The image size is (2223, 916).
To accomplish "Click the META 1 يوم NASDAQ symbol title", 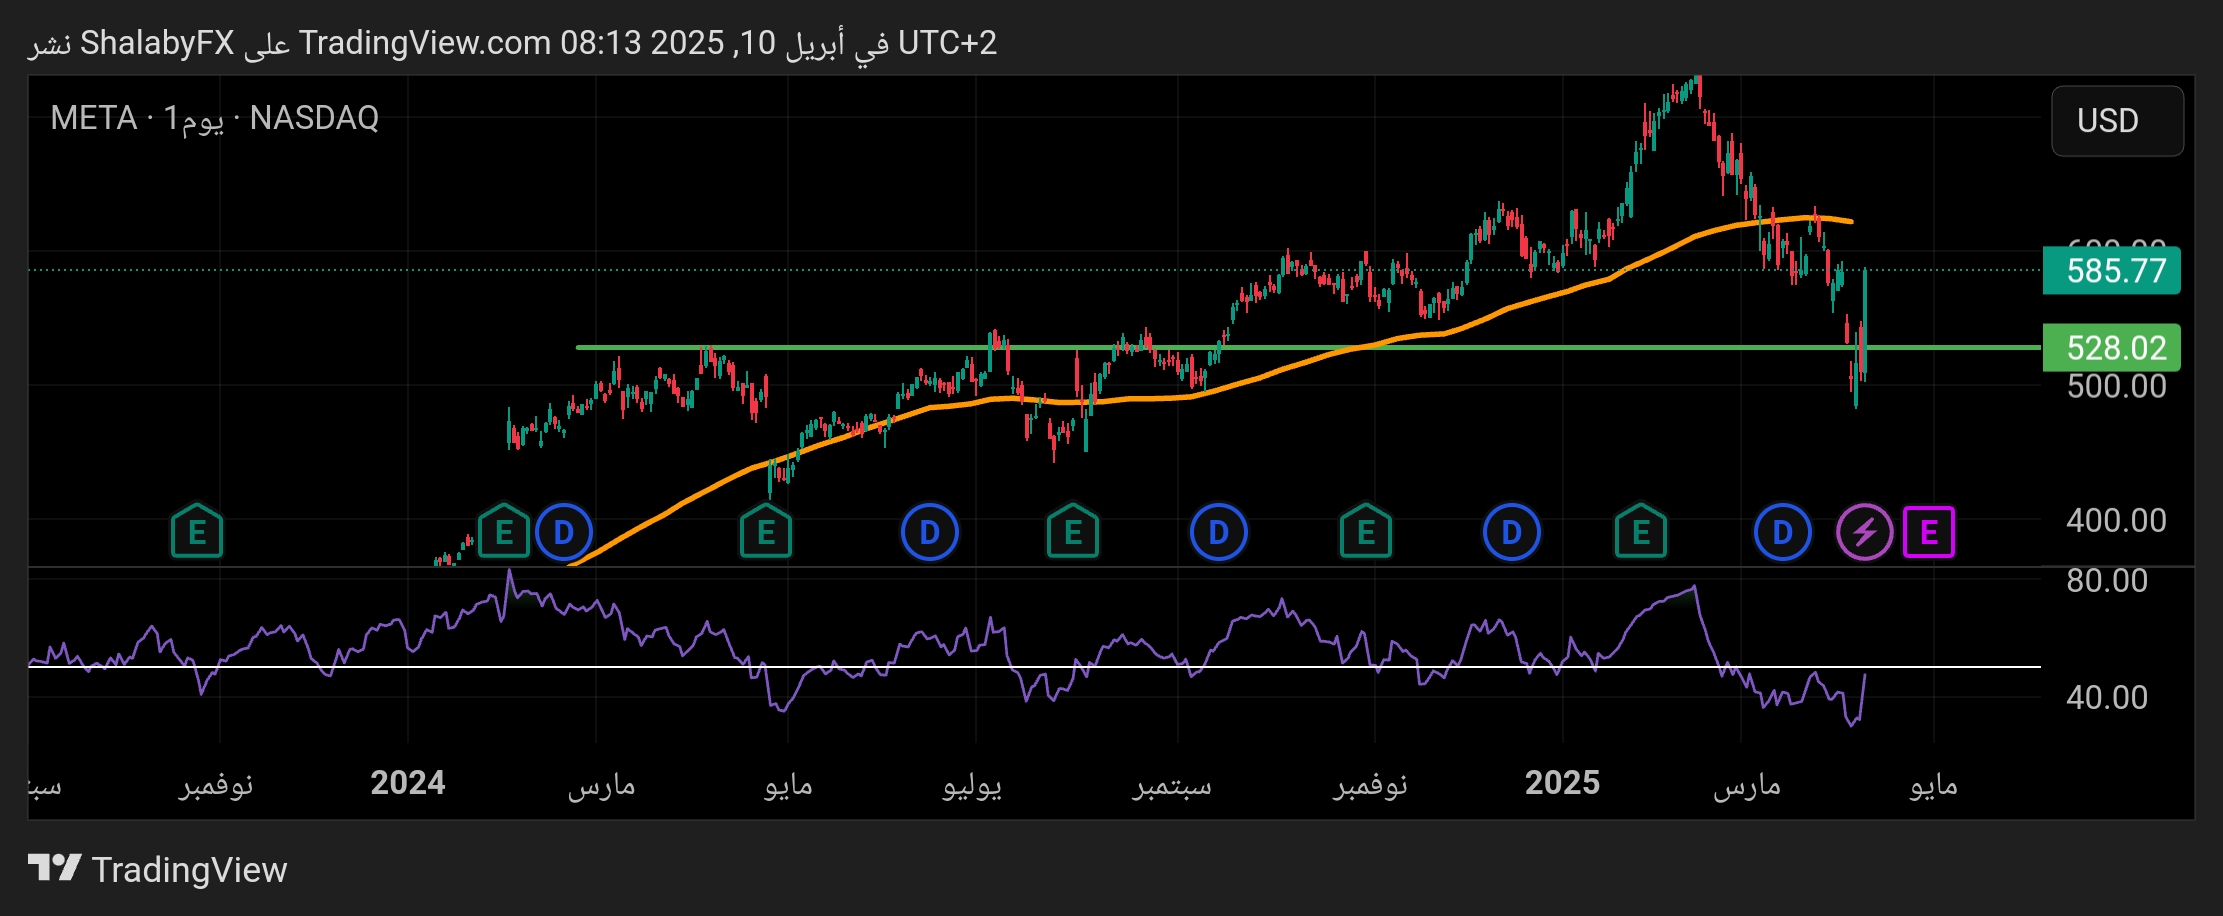I will (x=215, y=118).
